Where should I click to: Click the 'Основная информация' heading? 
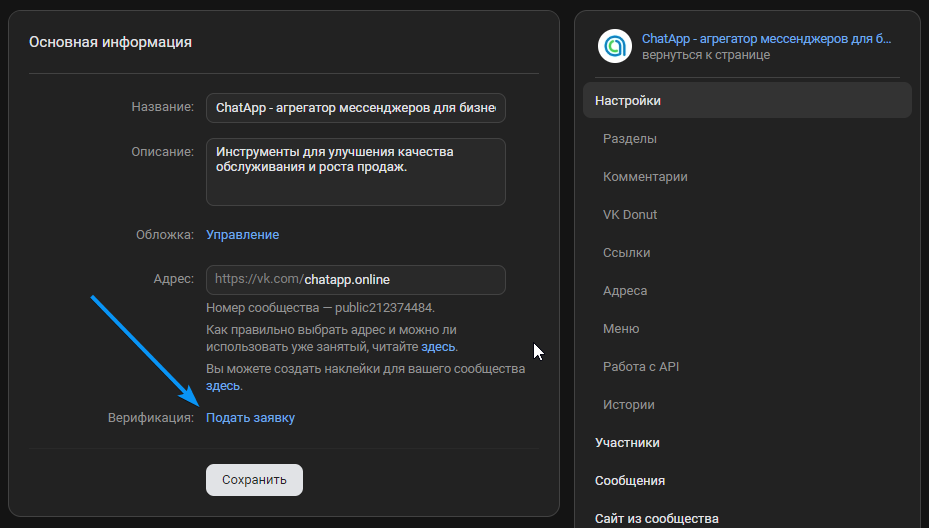[110, 42]
